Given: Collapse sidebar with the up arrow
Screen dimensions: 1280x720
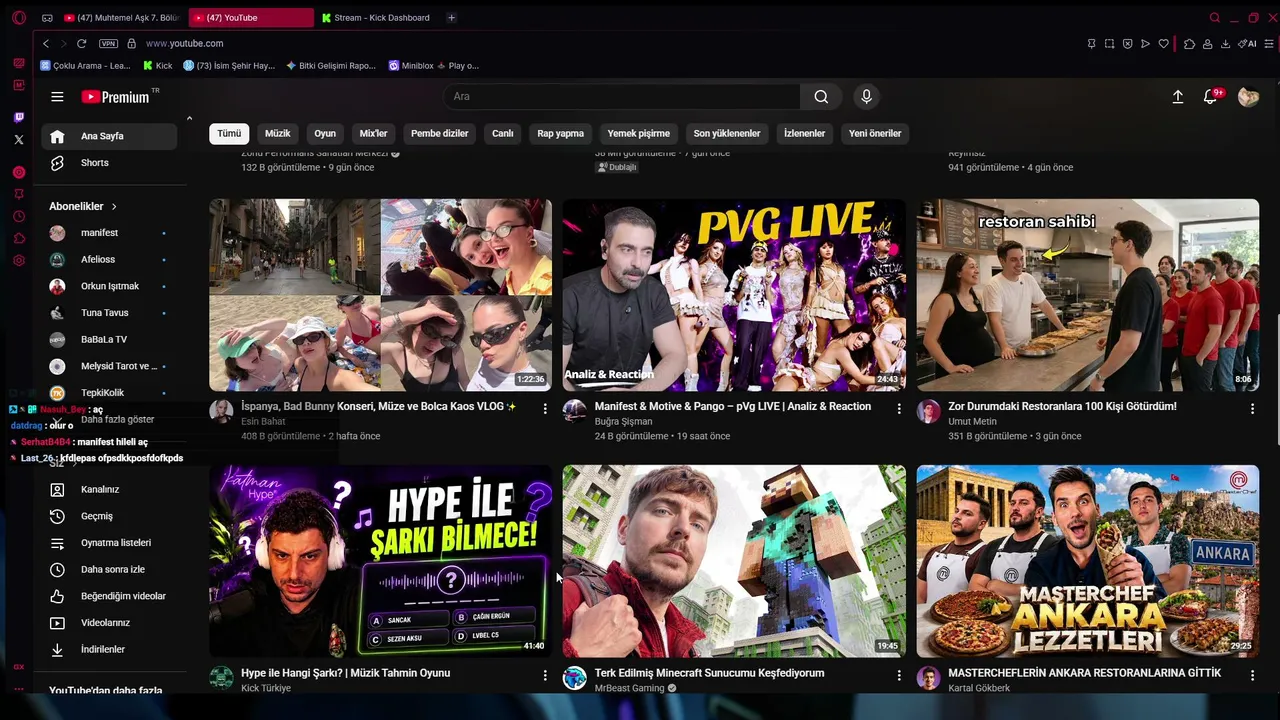Looking at the screenshot, I should tap(189, 119).
